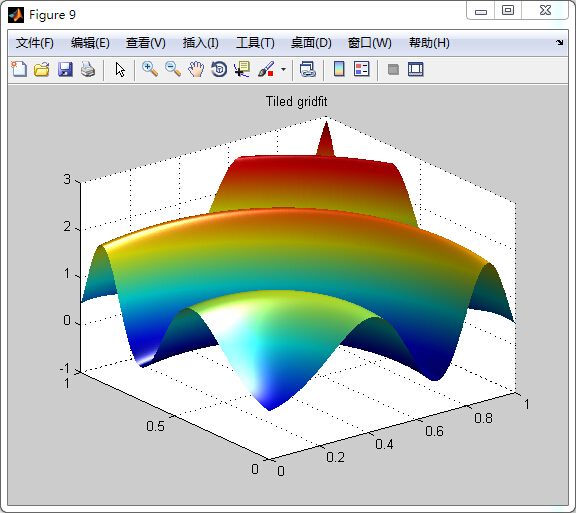Hide plot tools using gray square icon
Viewport: 576px width, 513px height.
click(393, 69)
